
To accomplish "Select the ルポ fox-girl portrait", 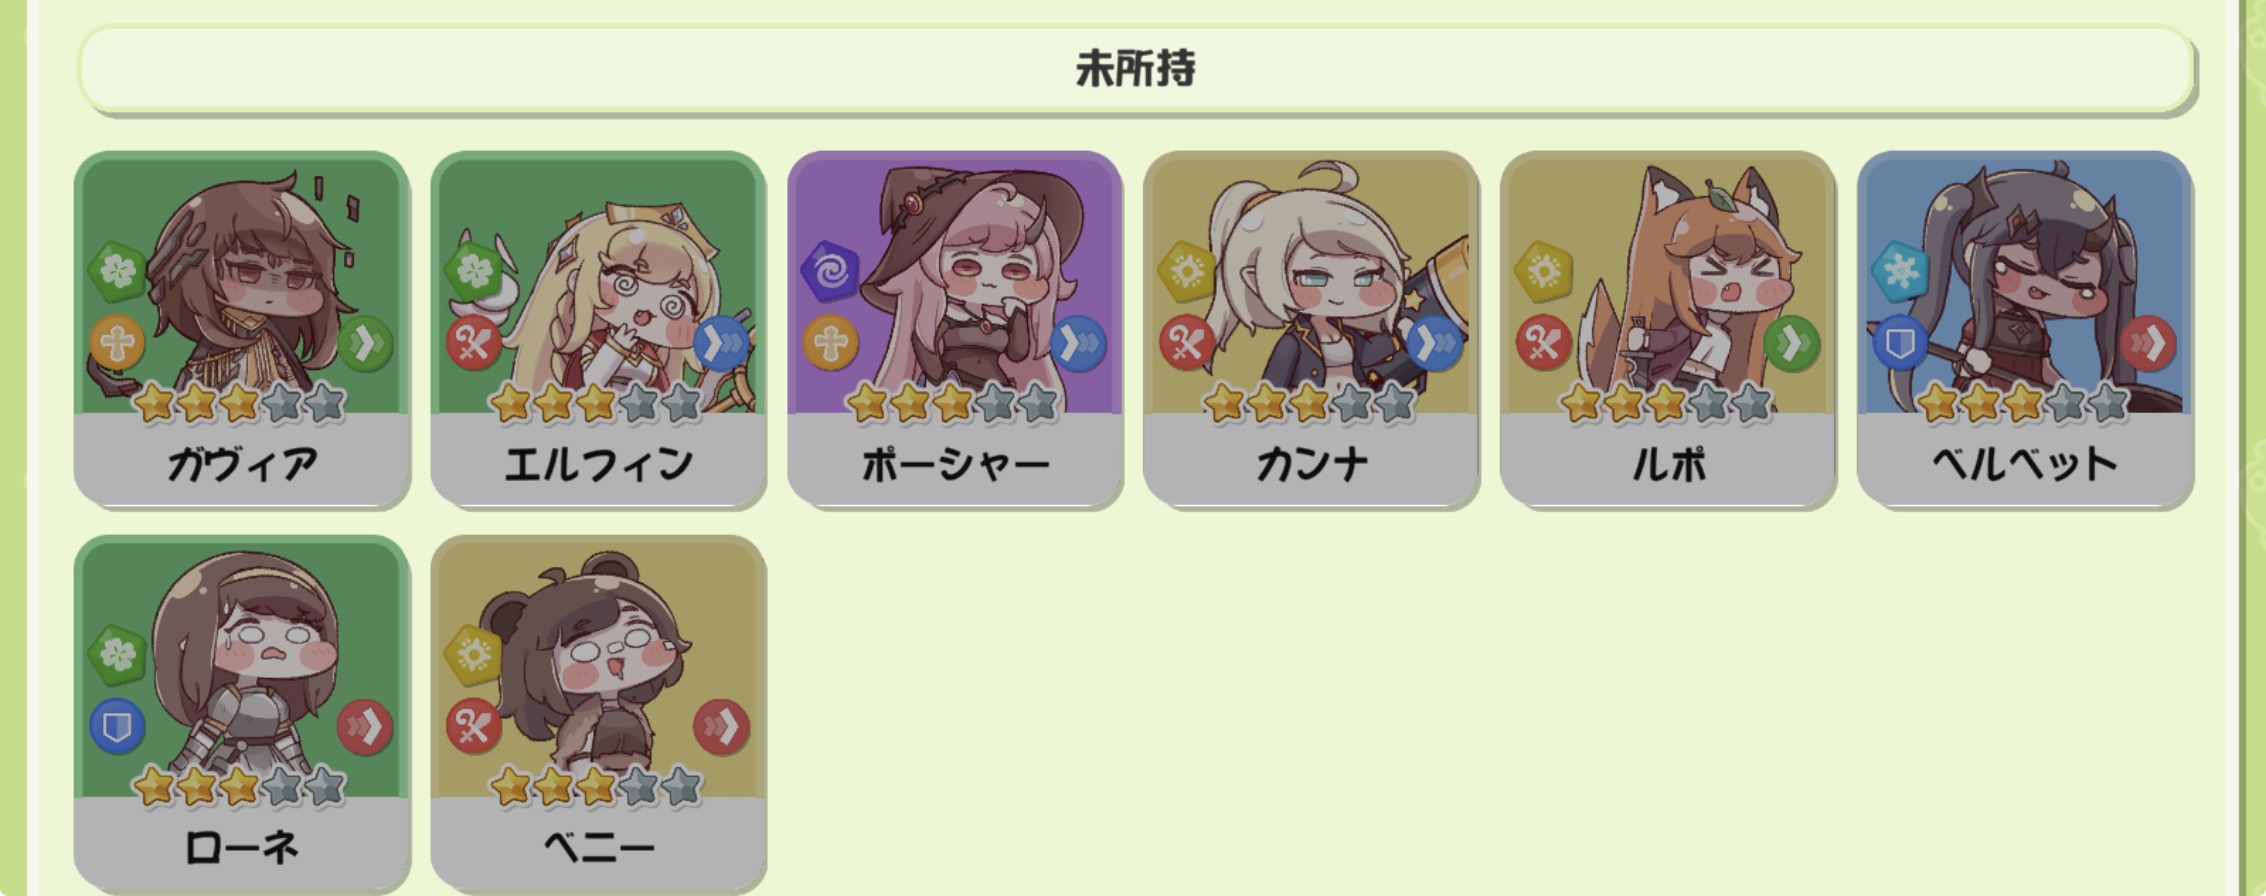I will click(1668, 285).
